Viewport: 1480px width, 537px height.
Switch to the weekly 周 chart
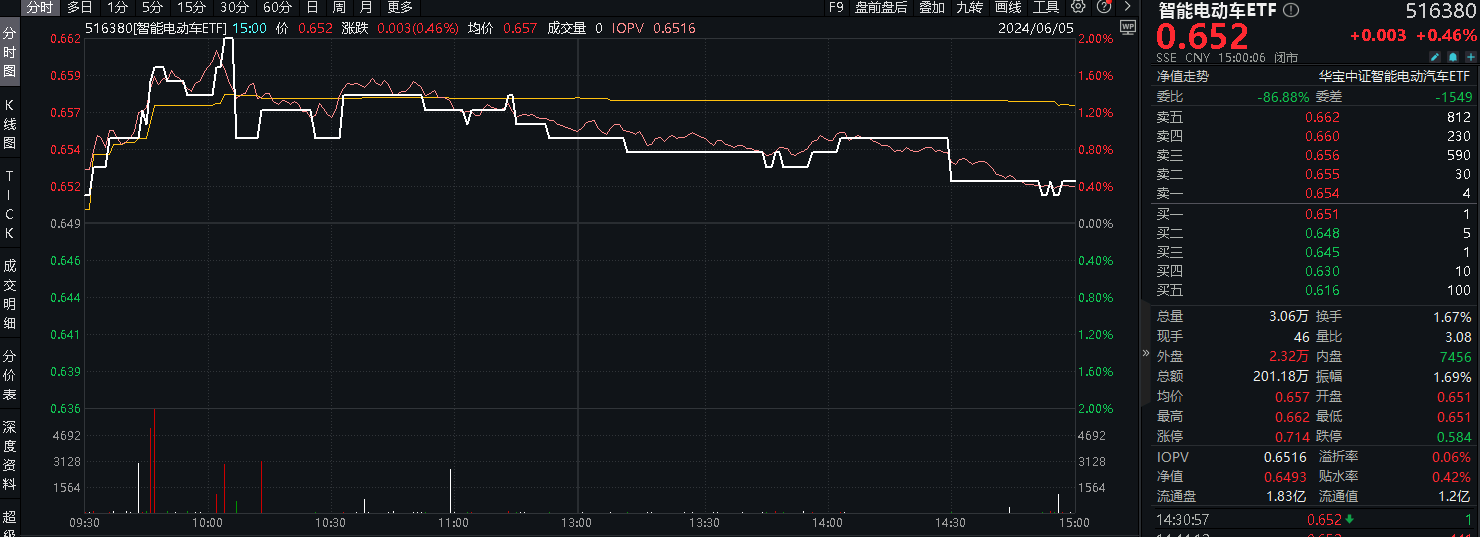point(339,7)
